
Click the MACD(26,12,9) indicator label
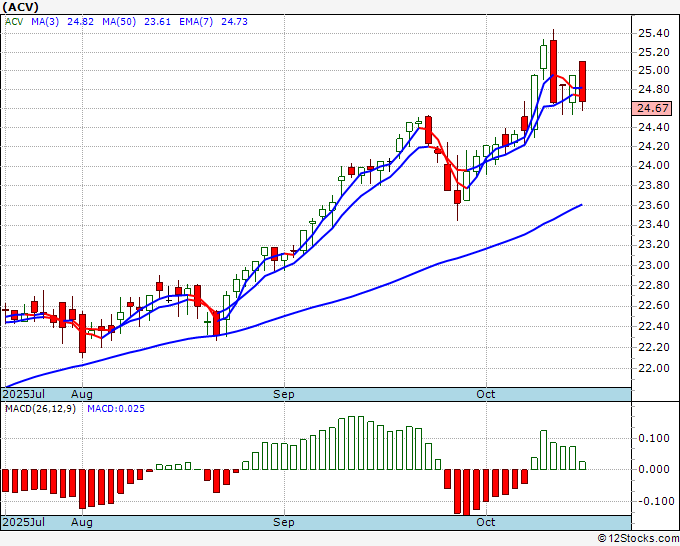pyautogui.click(x=40, y=409)
